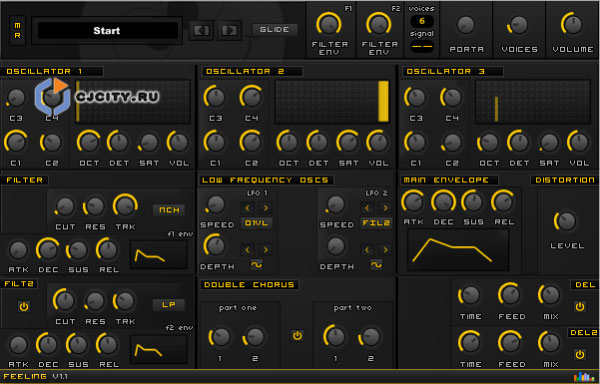Select the previous preset arrow button
The image size is (600, 384).
[201, 30]
